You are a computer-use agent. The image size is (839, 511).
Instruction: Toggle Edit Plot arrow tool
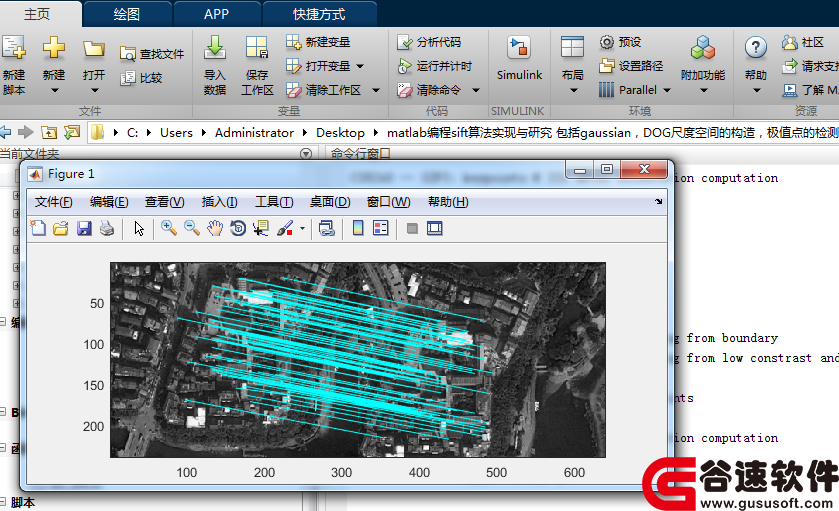coord(139,228)
